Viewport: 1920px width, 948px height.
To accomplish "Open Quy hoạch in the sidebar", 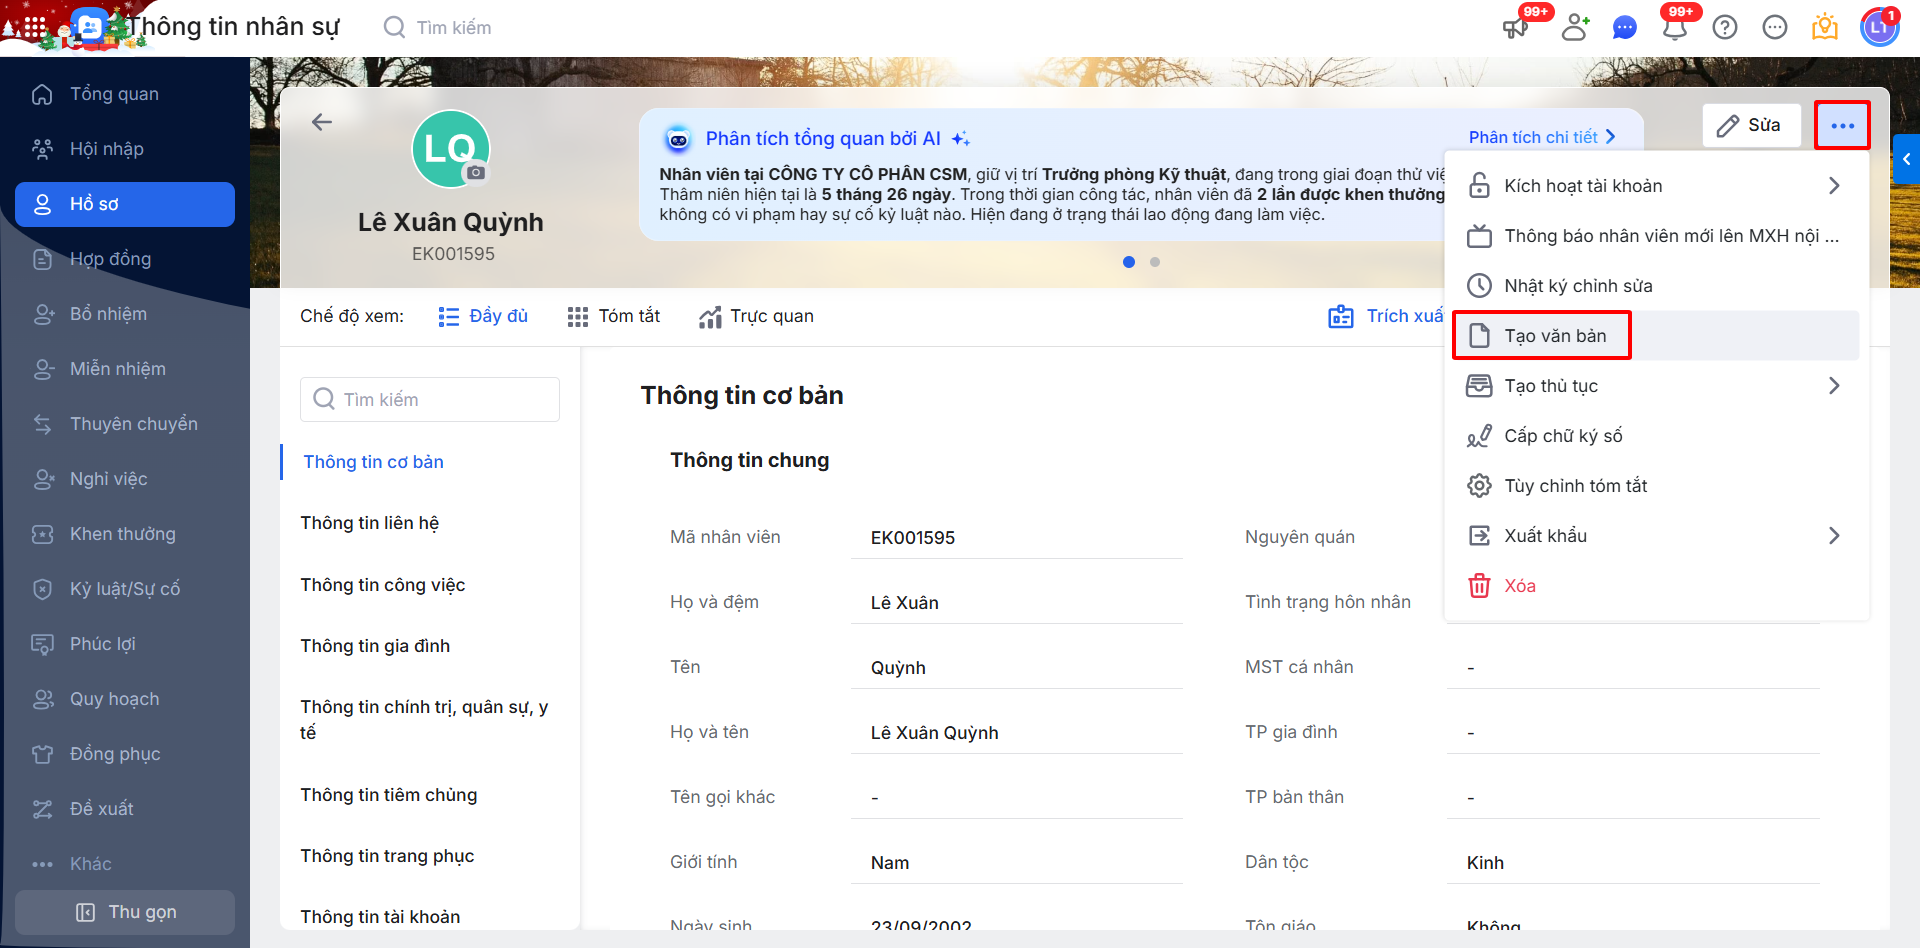I will pos(125,699).
